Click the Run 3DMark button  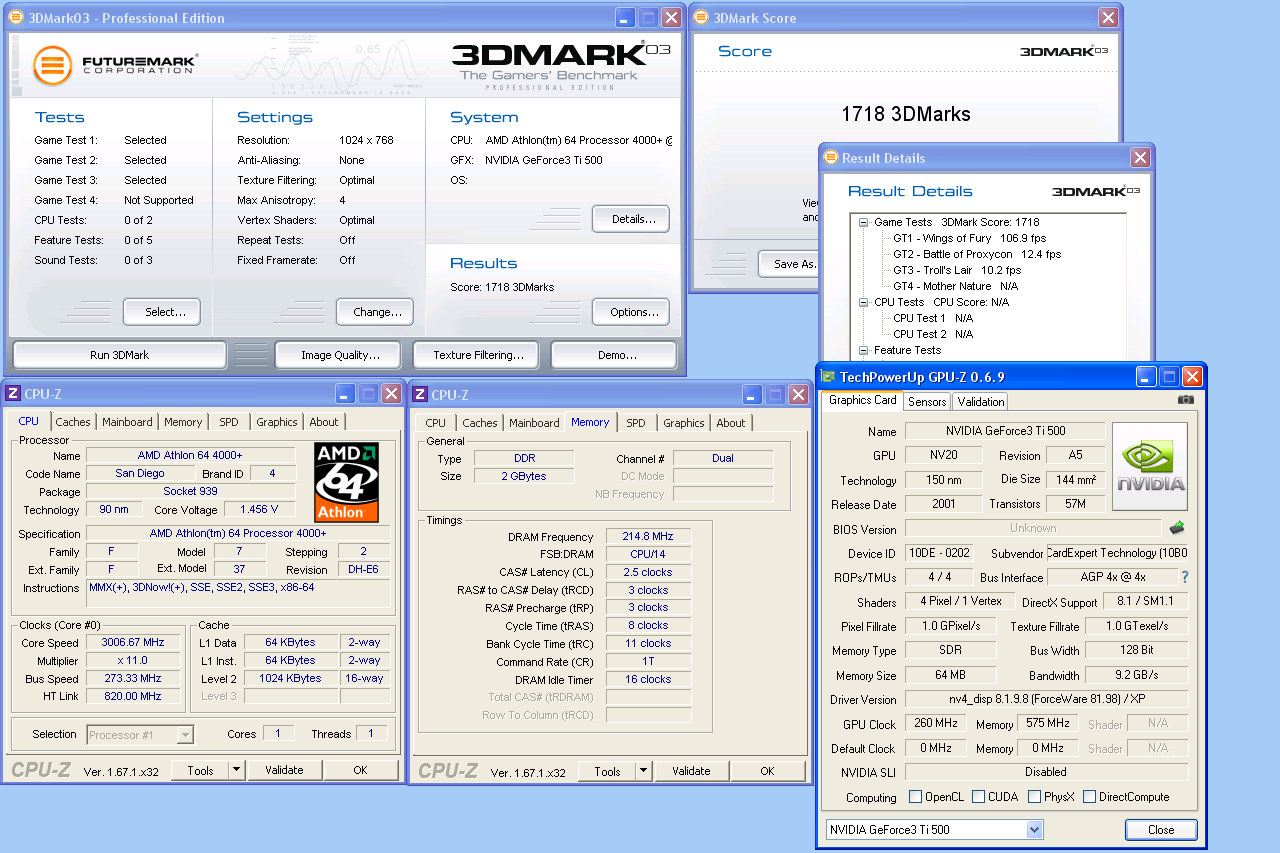(x=120, y=355)
